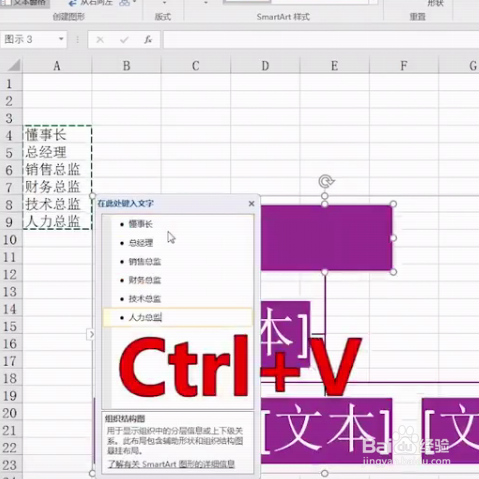
Task: Select cell A9 containing 人力总监
Action: [57, 221]
